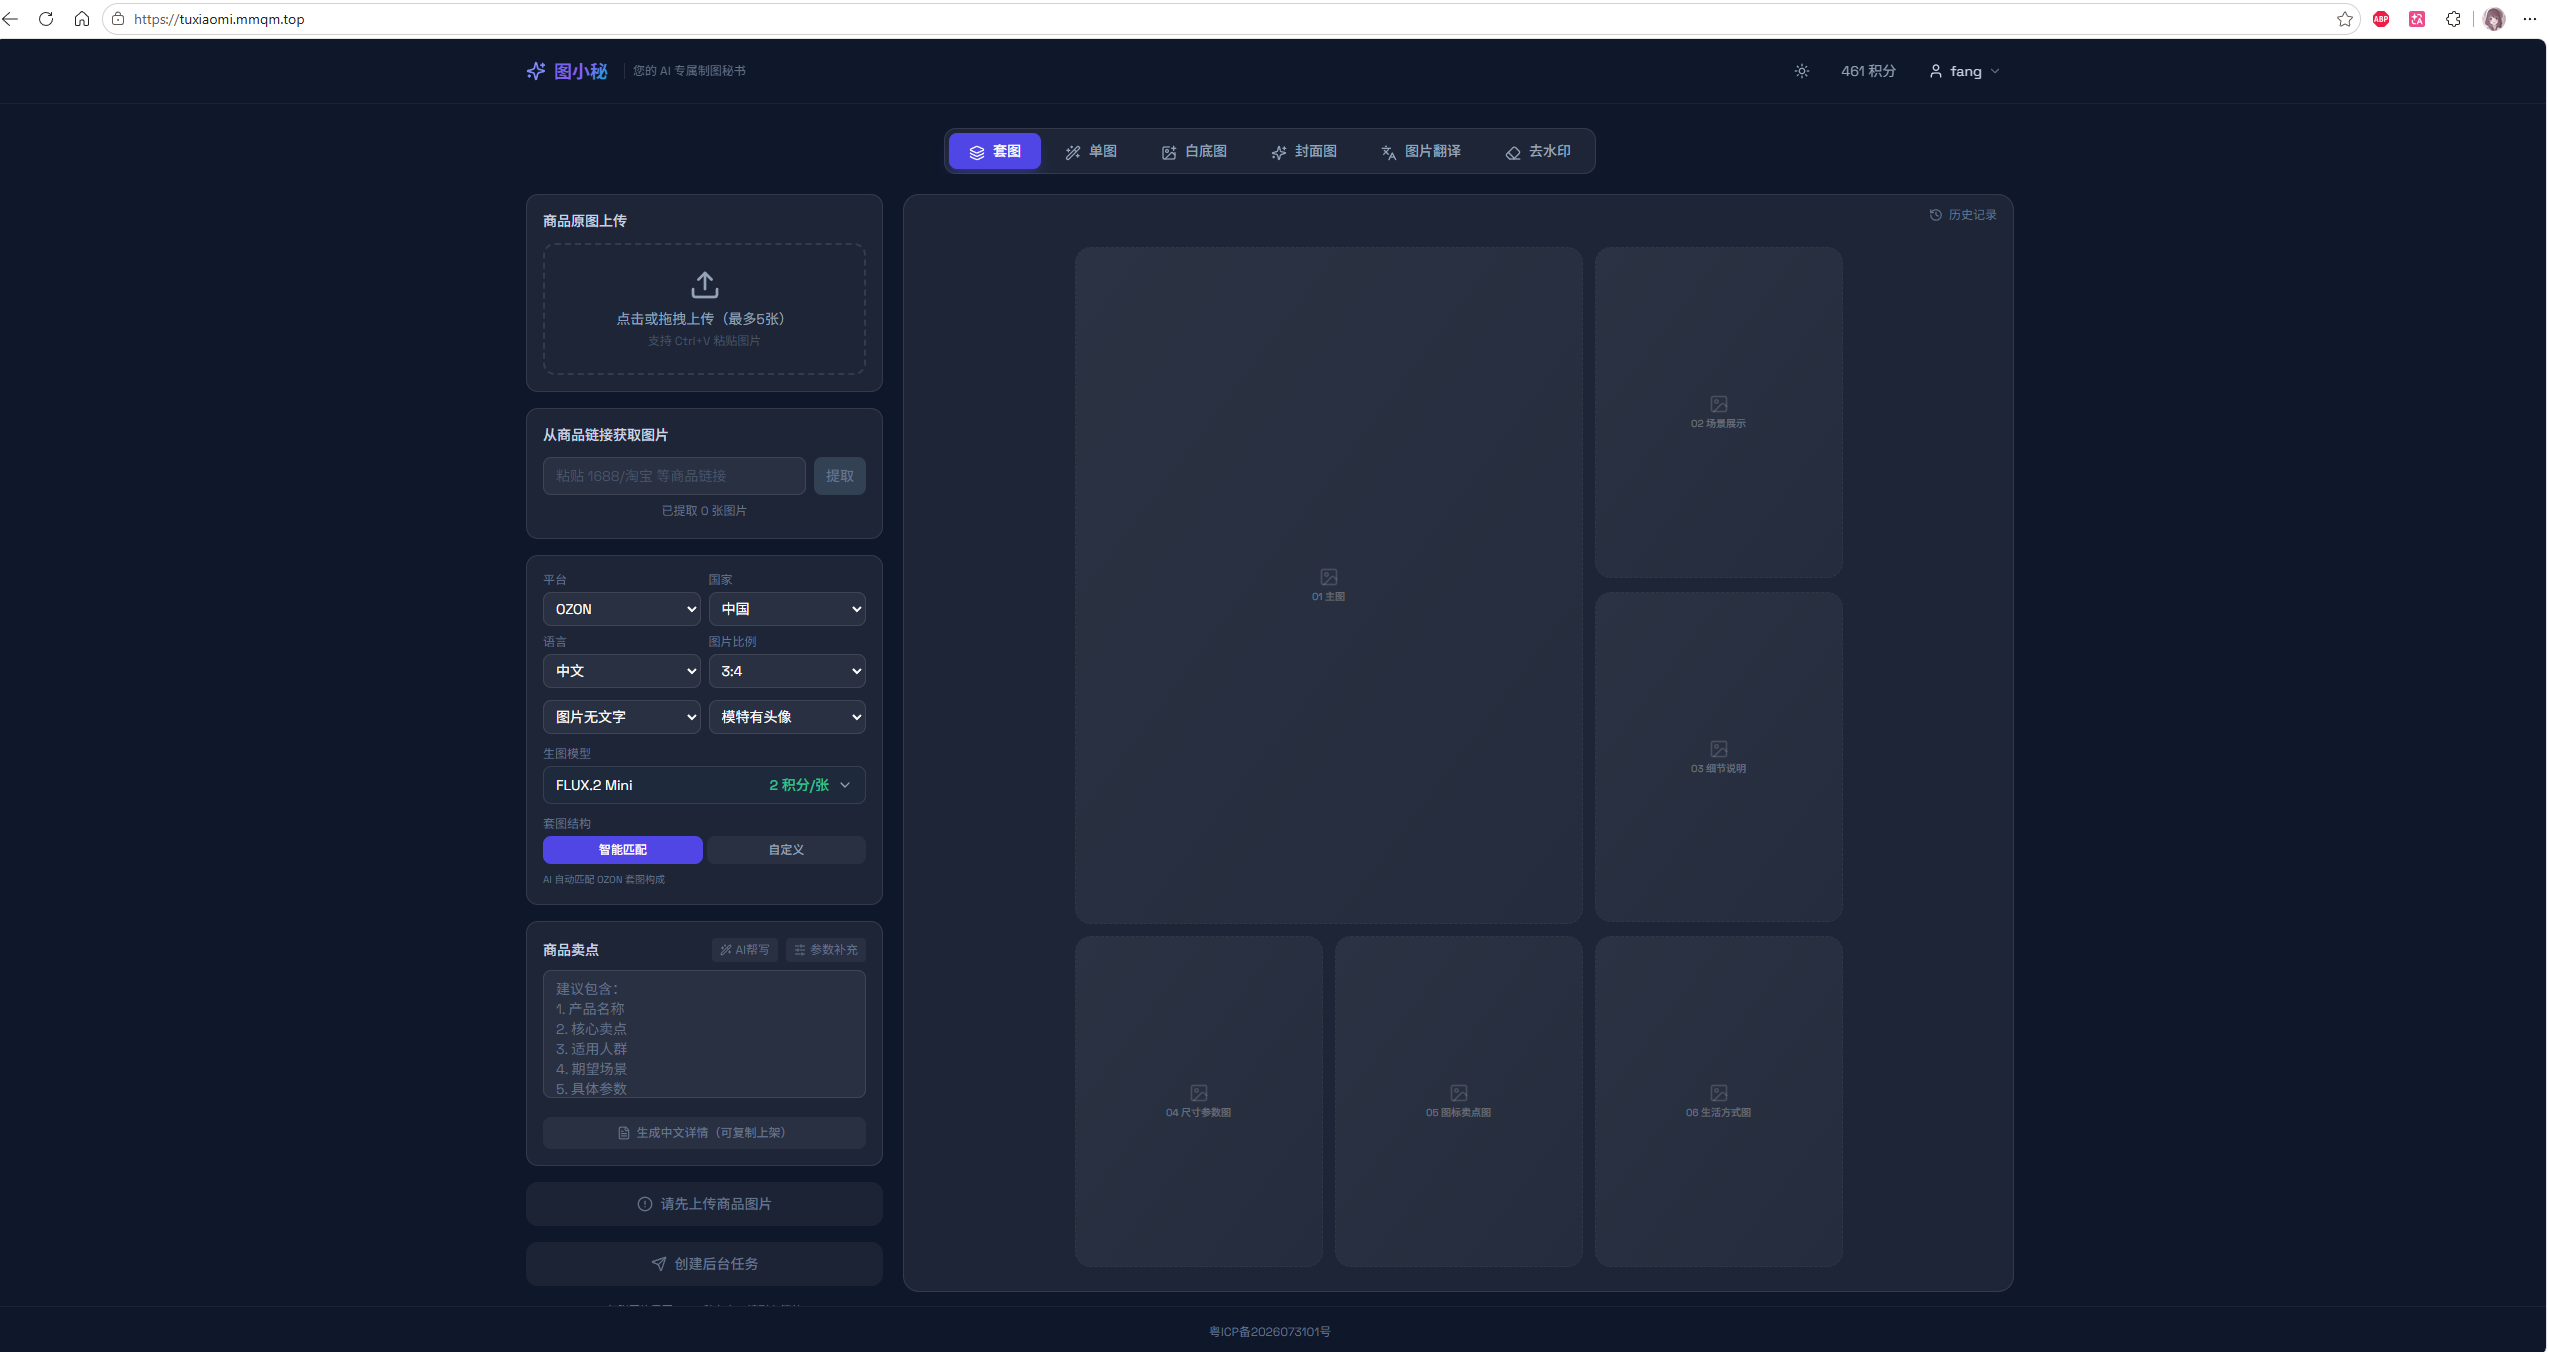Open the 语言 dropdown showing 中文
Viewport: 2549px width, 1352px height.
[621, 671]
